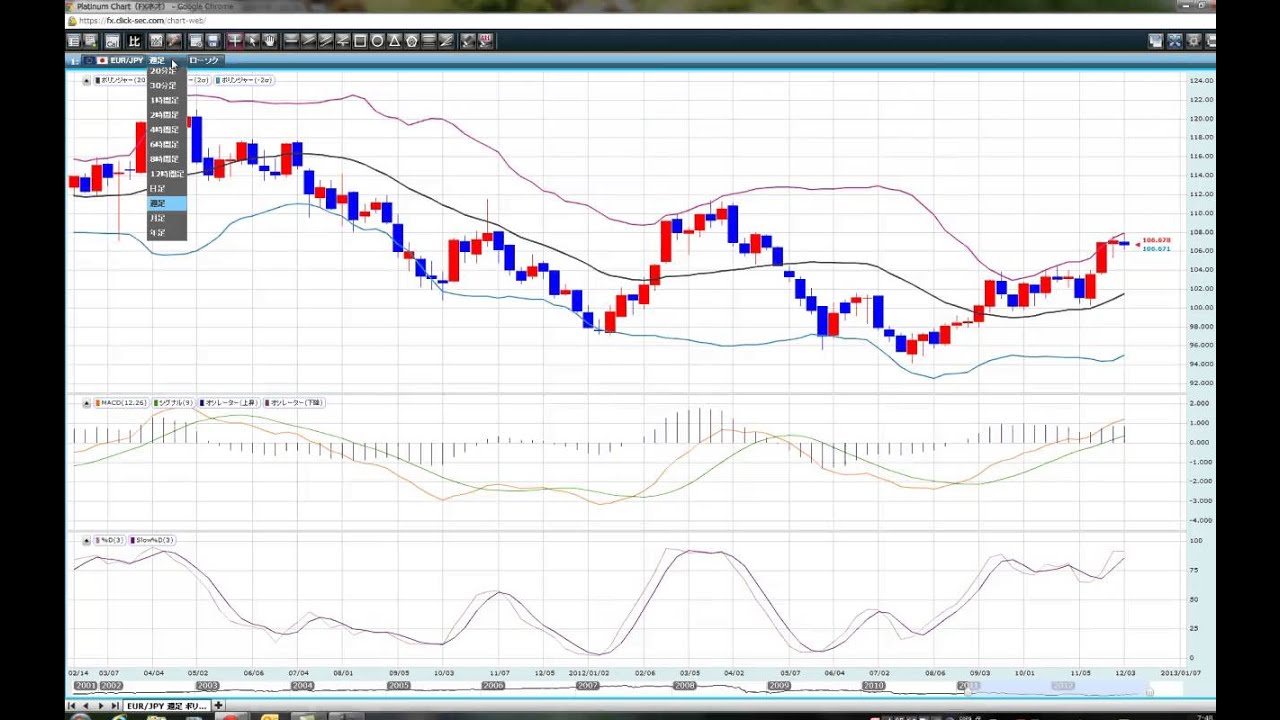Screen dimensions: 1280x720
Task: Toggle the ボリンジャー(-2σ) band legend
Action: [245, 80]
